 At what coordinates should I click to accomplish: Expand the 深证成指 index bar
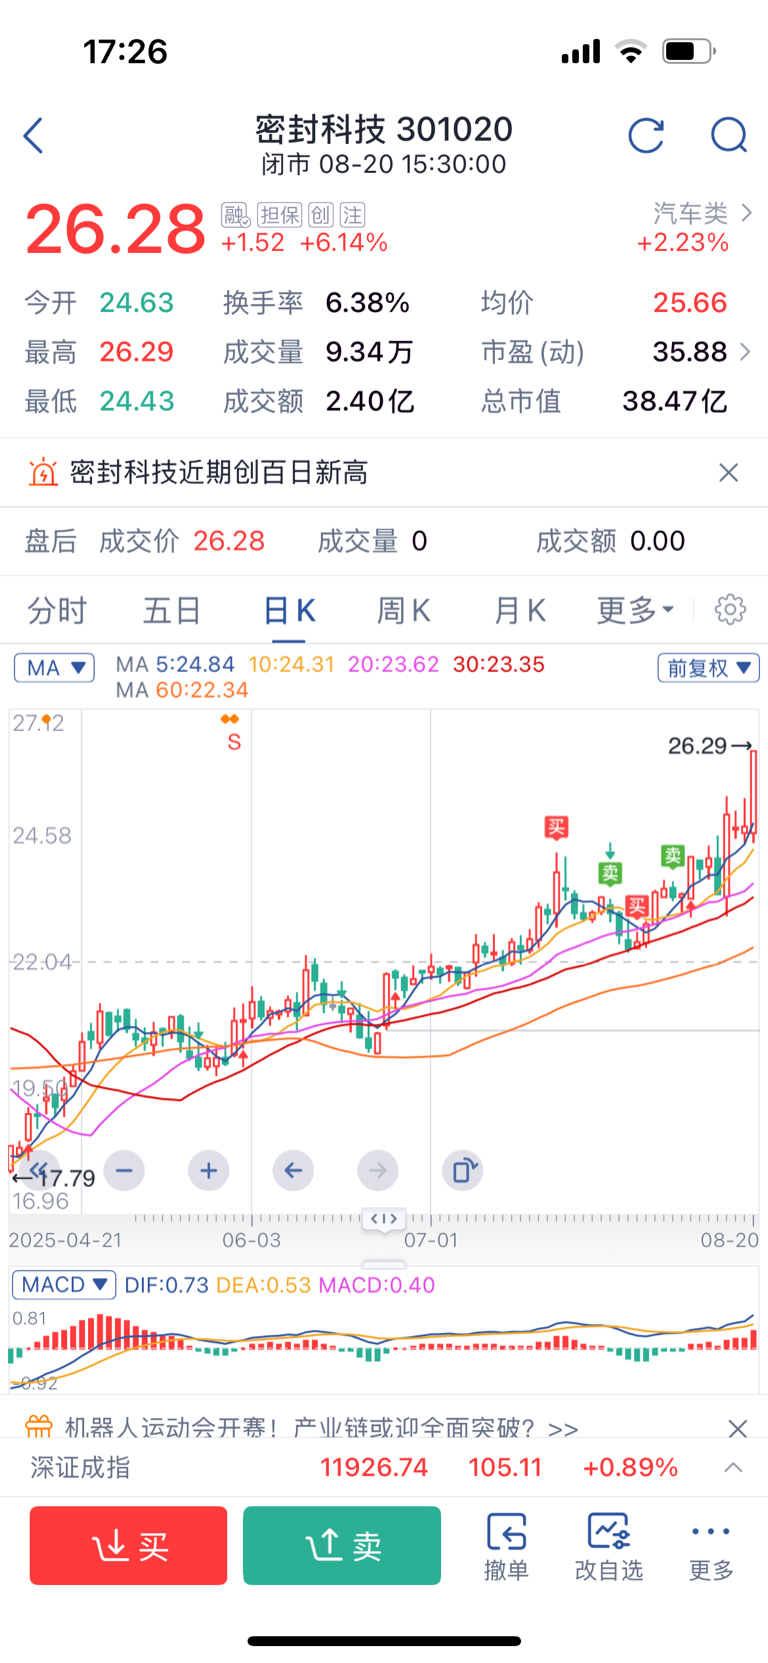click(x=733, y=1467)
